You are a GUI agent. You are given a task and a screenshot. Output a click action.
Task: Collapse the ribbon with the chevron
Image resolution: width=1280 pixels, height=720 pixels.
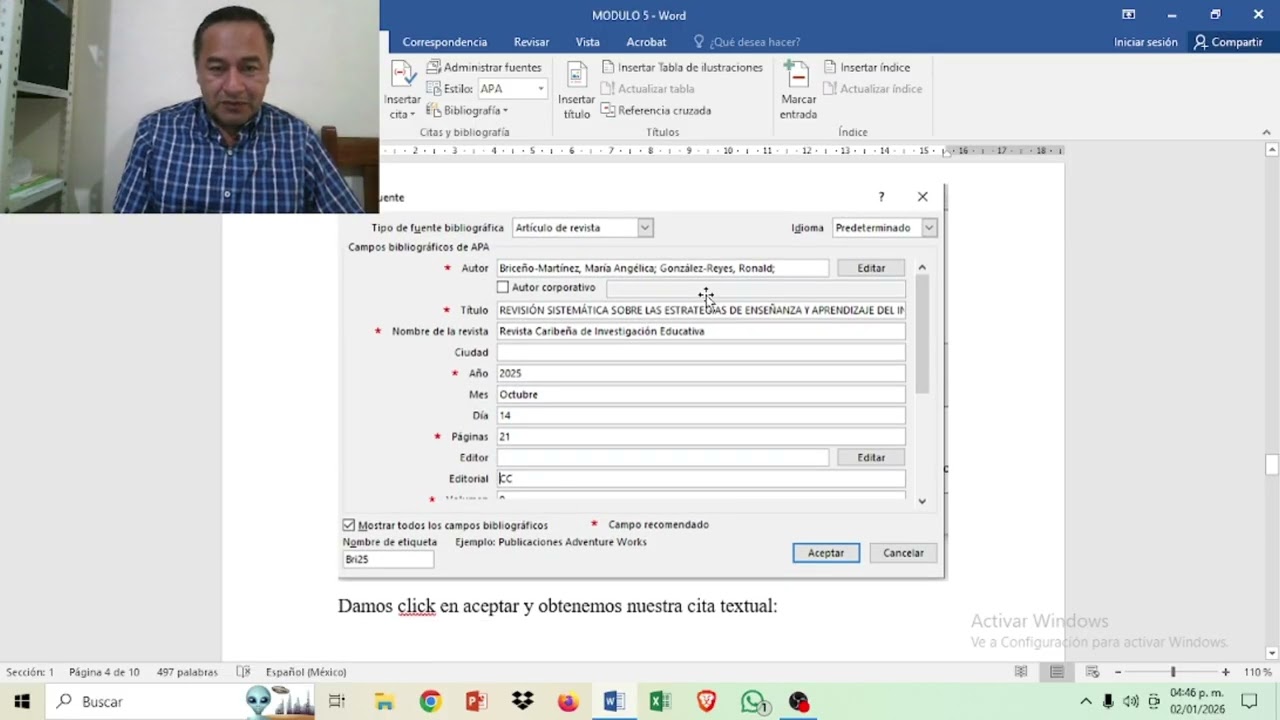pyautogui.click(x=1266, y=132)
